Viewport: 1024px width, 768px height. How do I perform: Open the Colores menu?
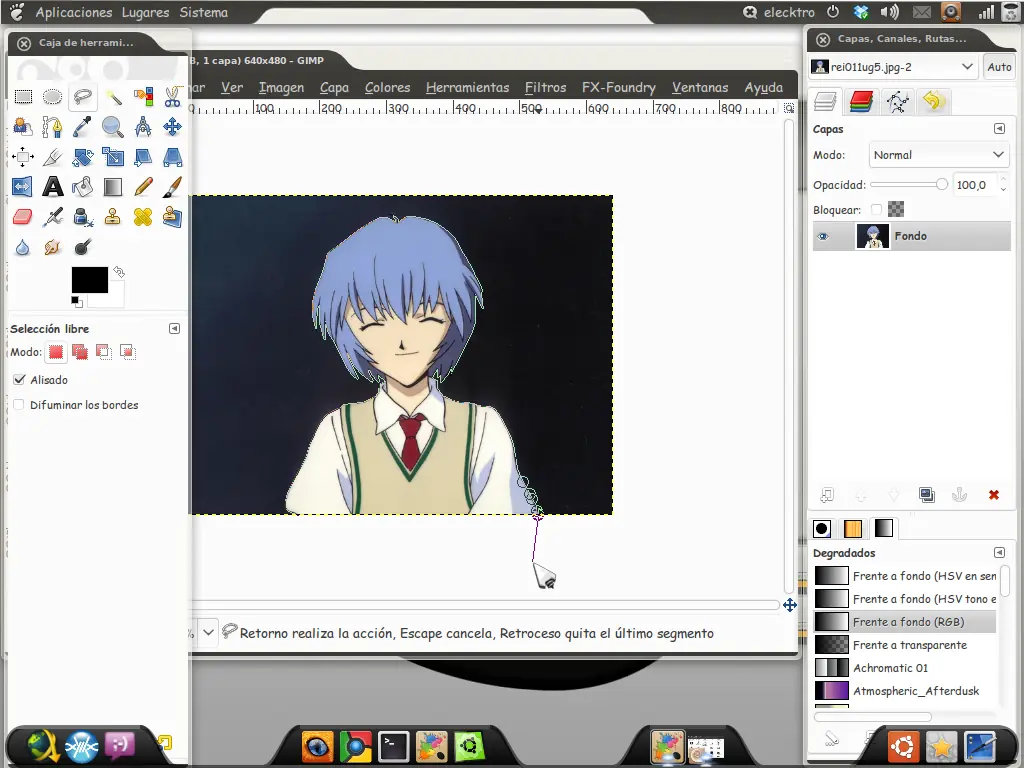coord(387,88)
